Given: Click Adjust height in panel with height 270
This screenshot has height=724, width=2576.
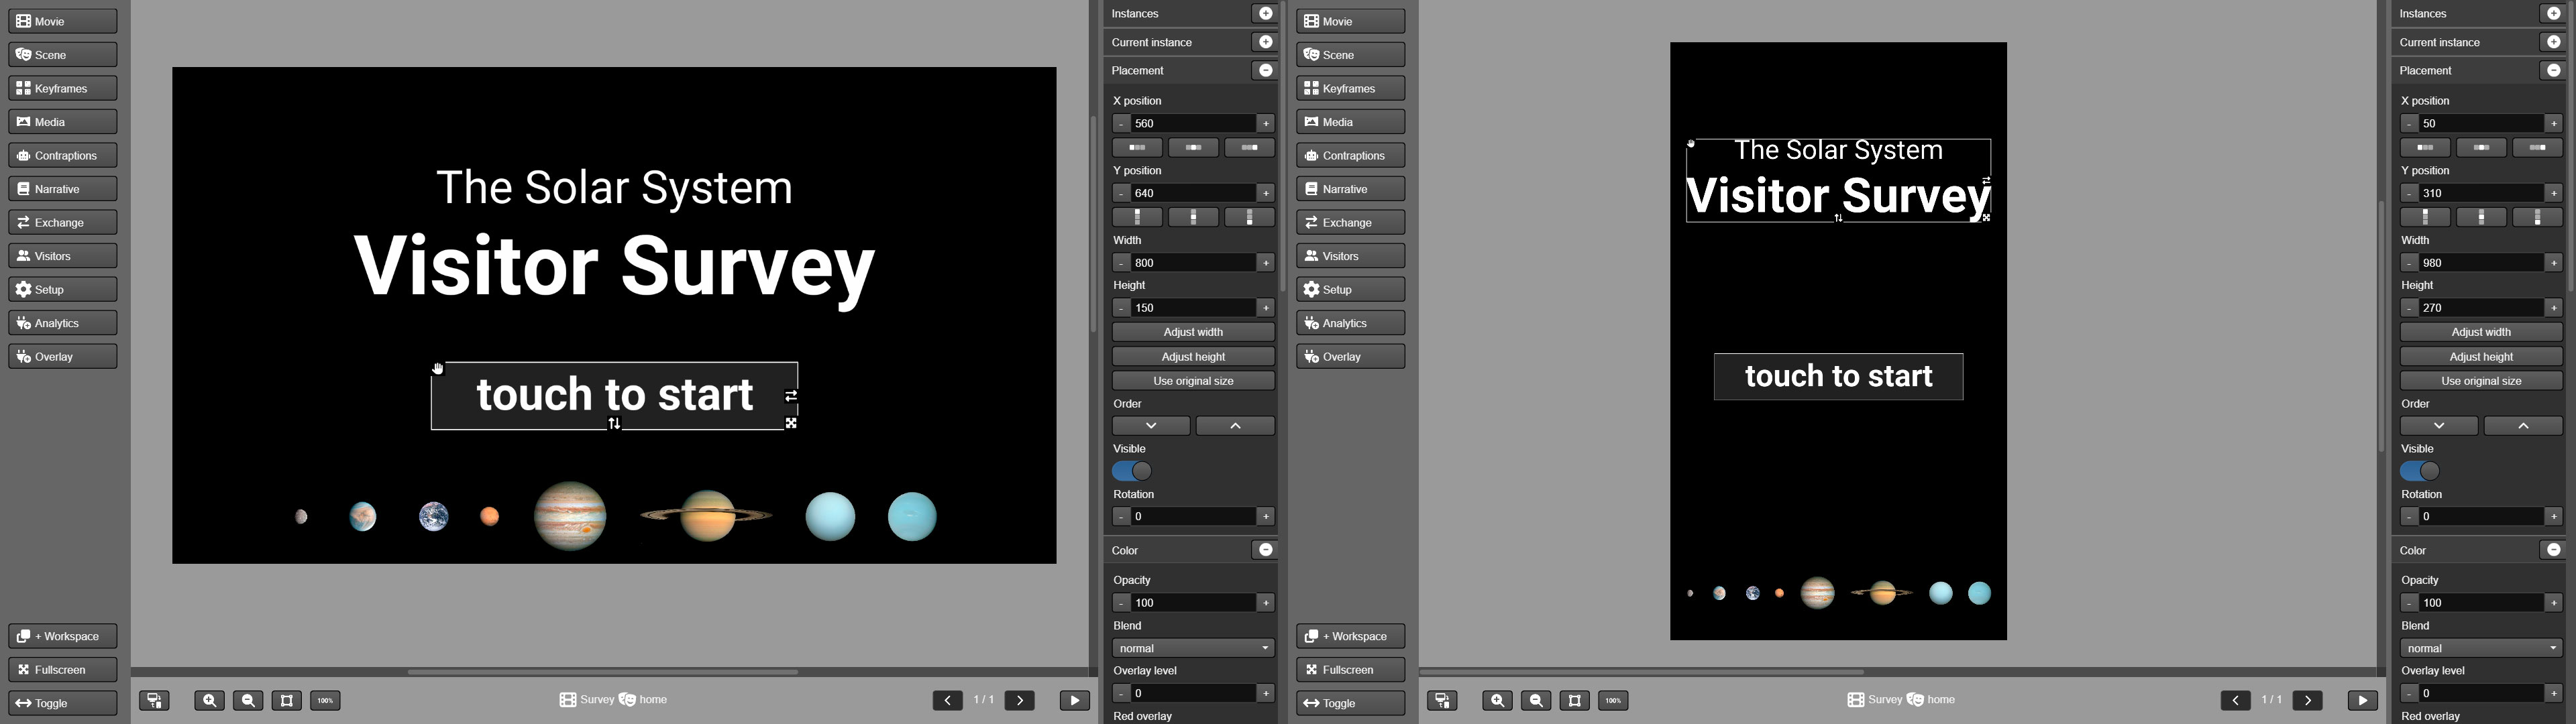Looking at the screenshot, I should point(2481,356).
